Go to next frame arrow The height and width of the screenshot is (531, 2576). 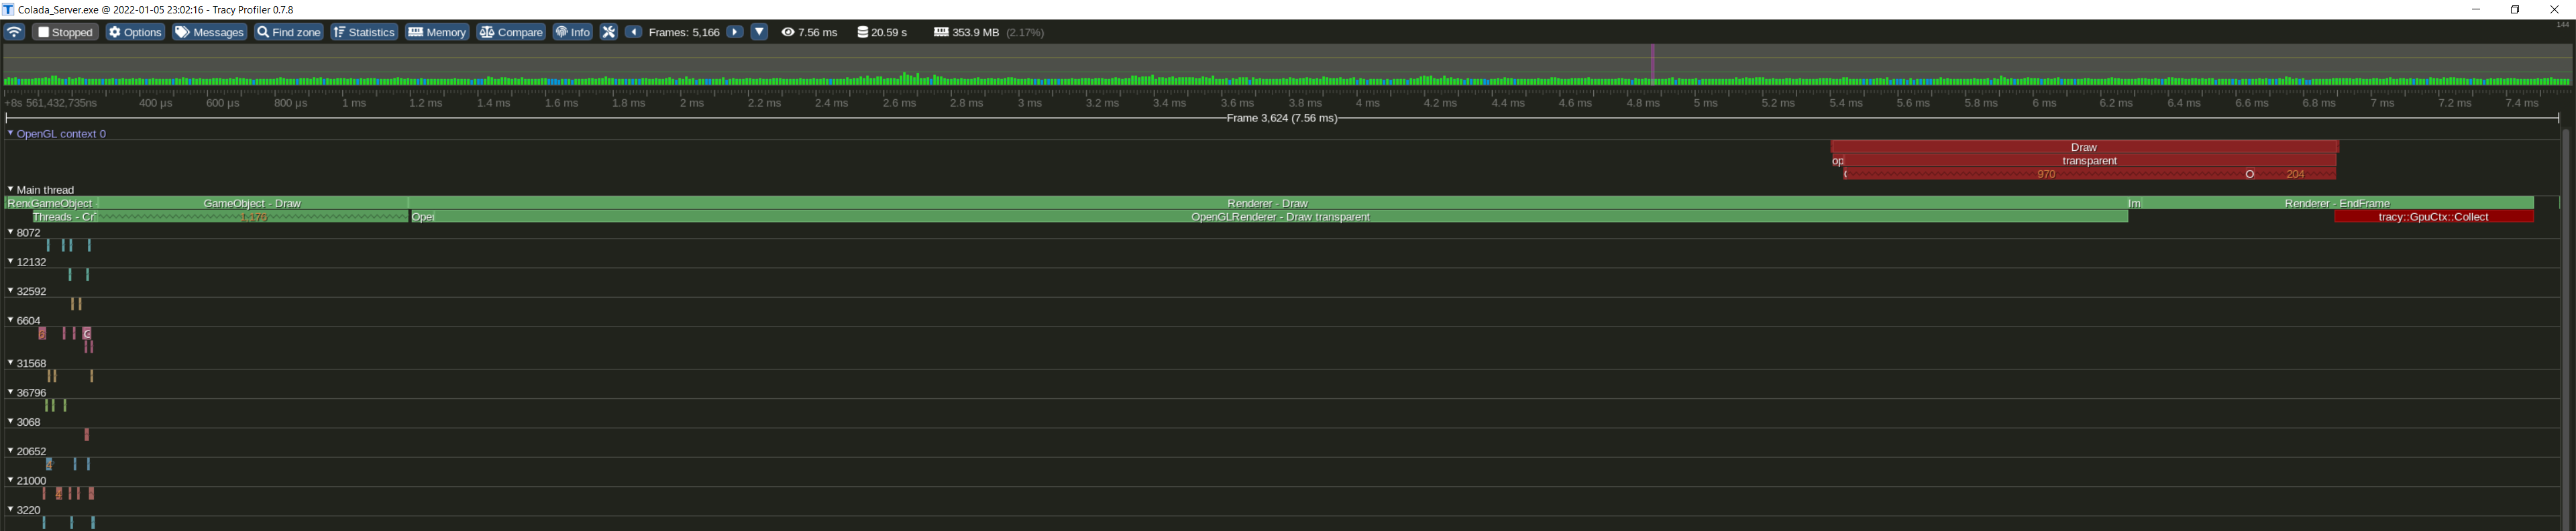pos(735,32)
